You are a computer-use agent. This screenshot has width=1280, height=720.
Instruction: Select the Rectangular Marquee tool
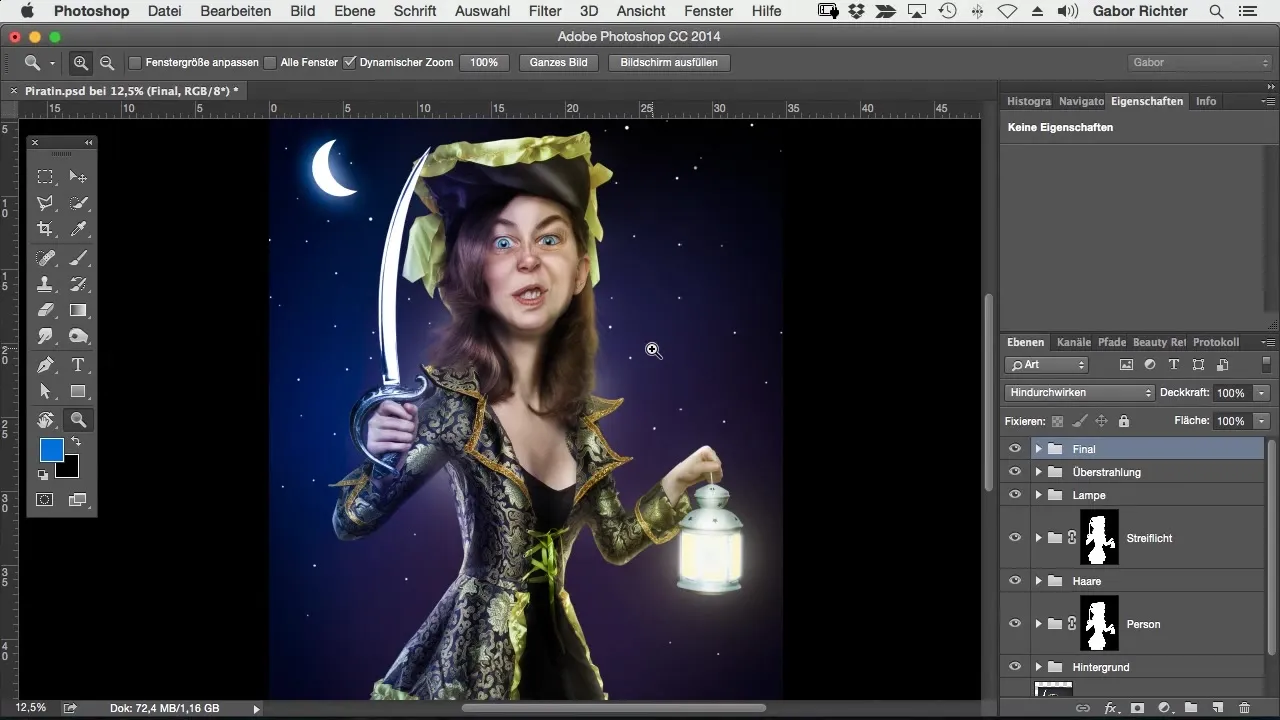click(45, 177)
